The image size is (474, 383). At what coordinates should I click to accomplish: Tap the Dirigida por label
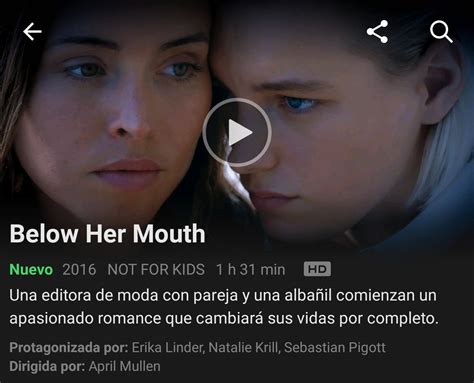47,367
